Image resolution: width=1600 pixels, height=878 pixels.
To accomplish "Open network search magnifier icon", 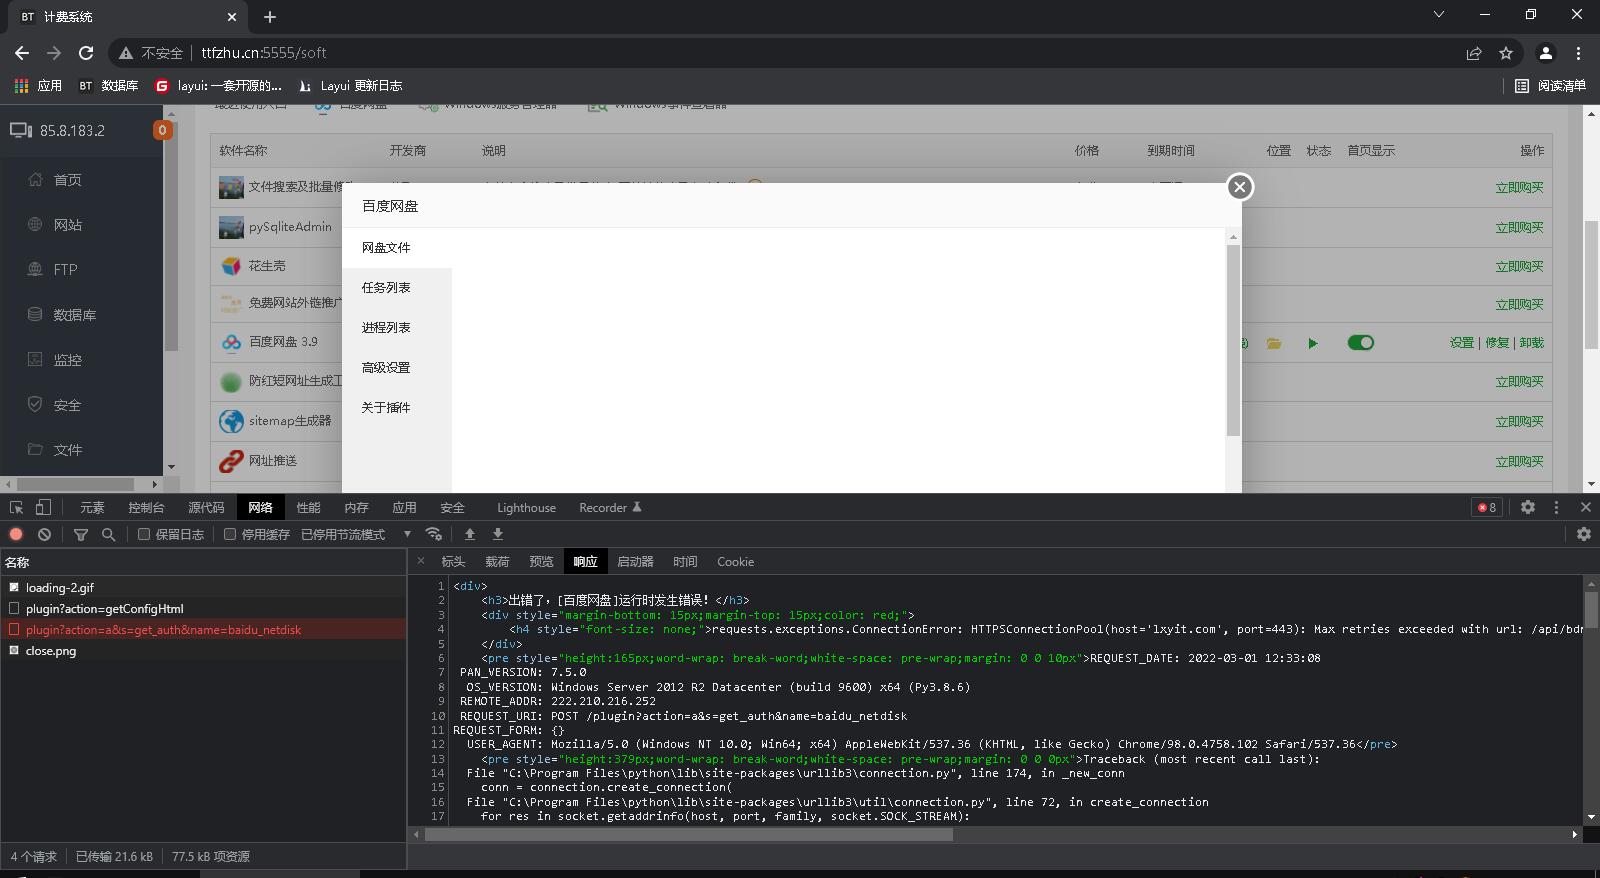I will tap(109, 535).
